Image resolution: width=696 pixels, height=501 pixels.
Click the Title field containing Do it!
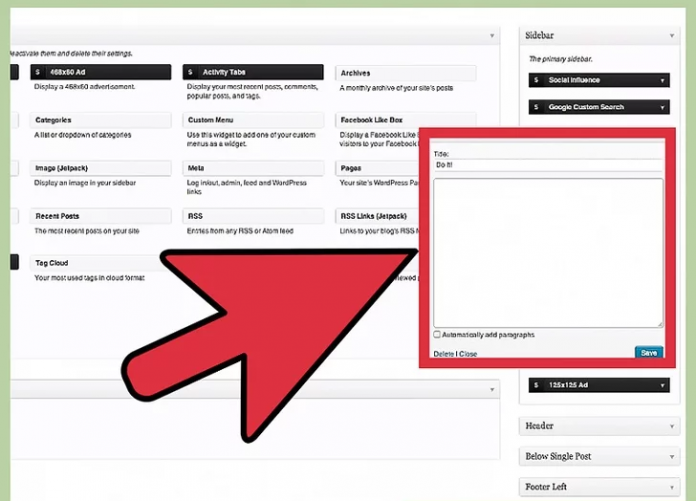click(x=547, y=165)
